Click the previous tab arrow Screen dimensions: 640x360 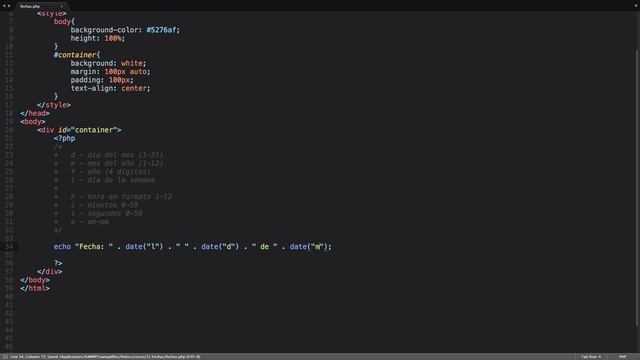pos(4,6)
